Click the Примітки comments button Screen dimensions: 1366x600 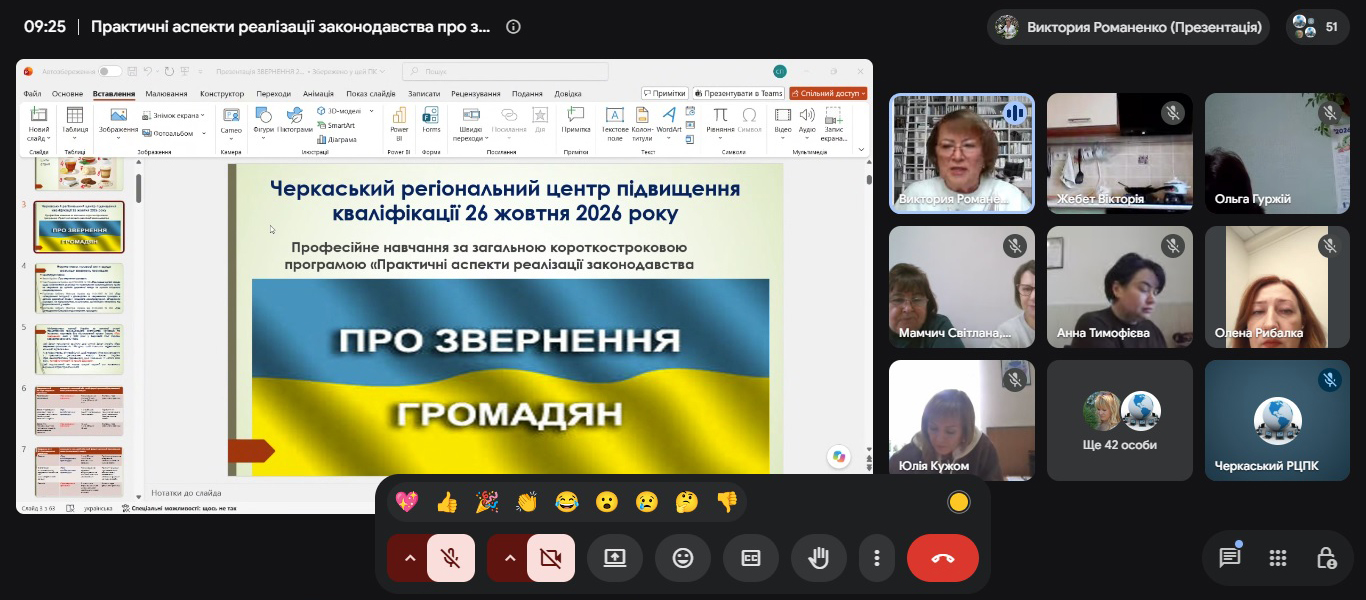pos(665,93)
